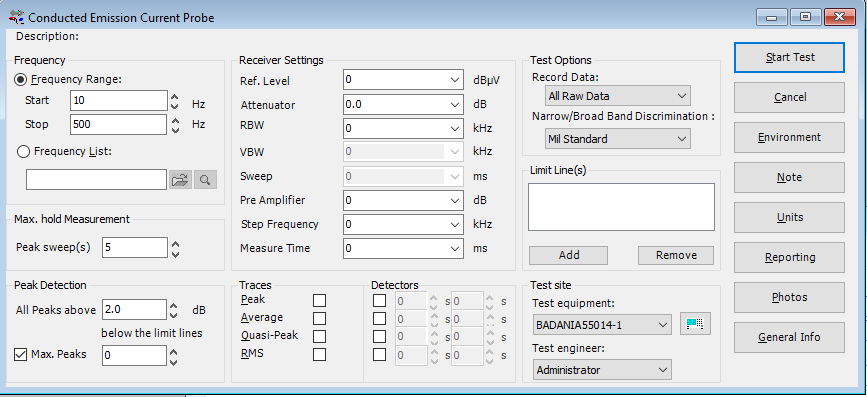
Task: Enable the Average trace checkbox
Action: click(x=320, y=318)
